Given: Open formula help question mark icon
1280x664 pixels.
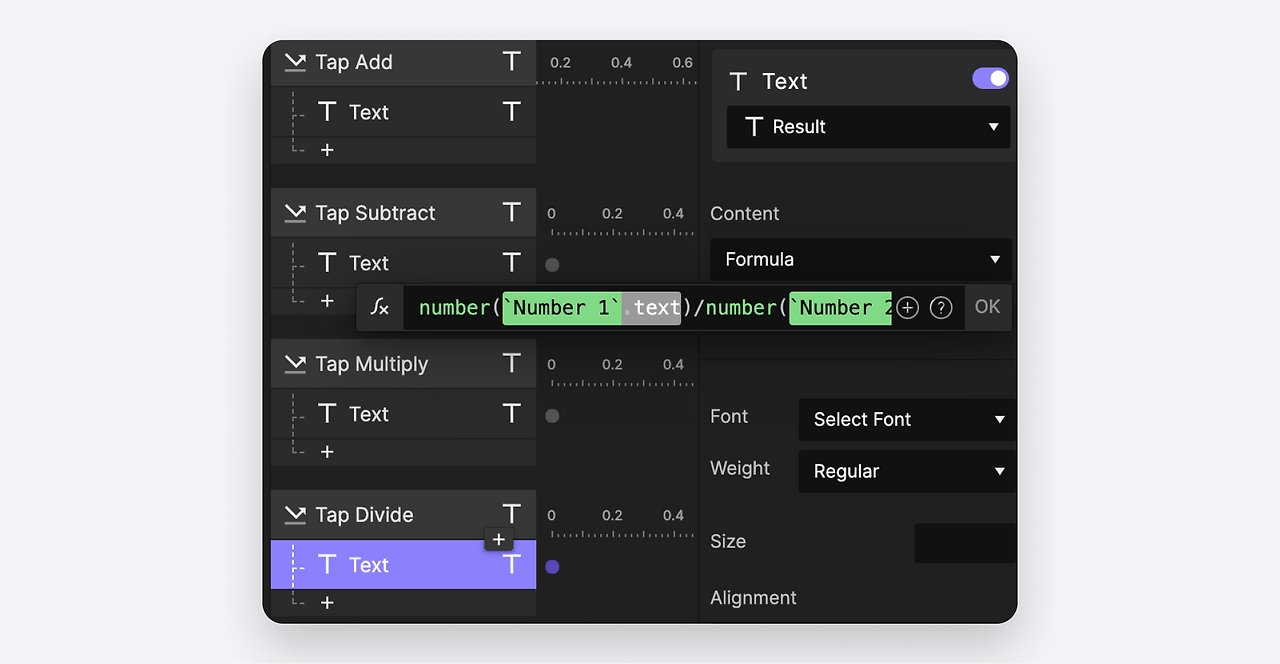Looking at the screenshot, I should (x=941, y=308).
